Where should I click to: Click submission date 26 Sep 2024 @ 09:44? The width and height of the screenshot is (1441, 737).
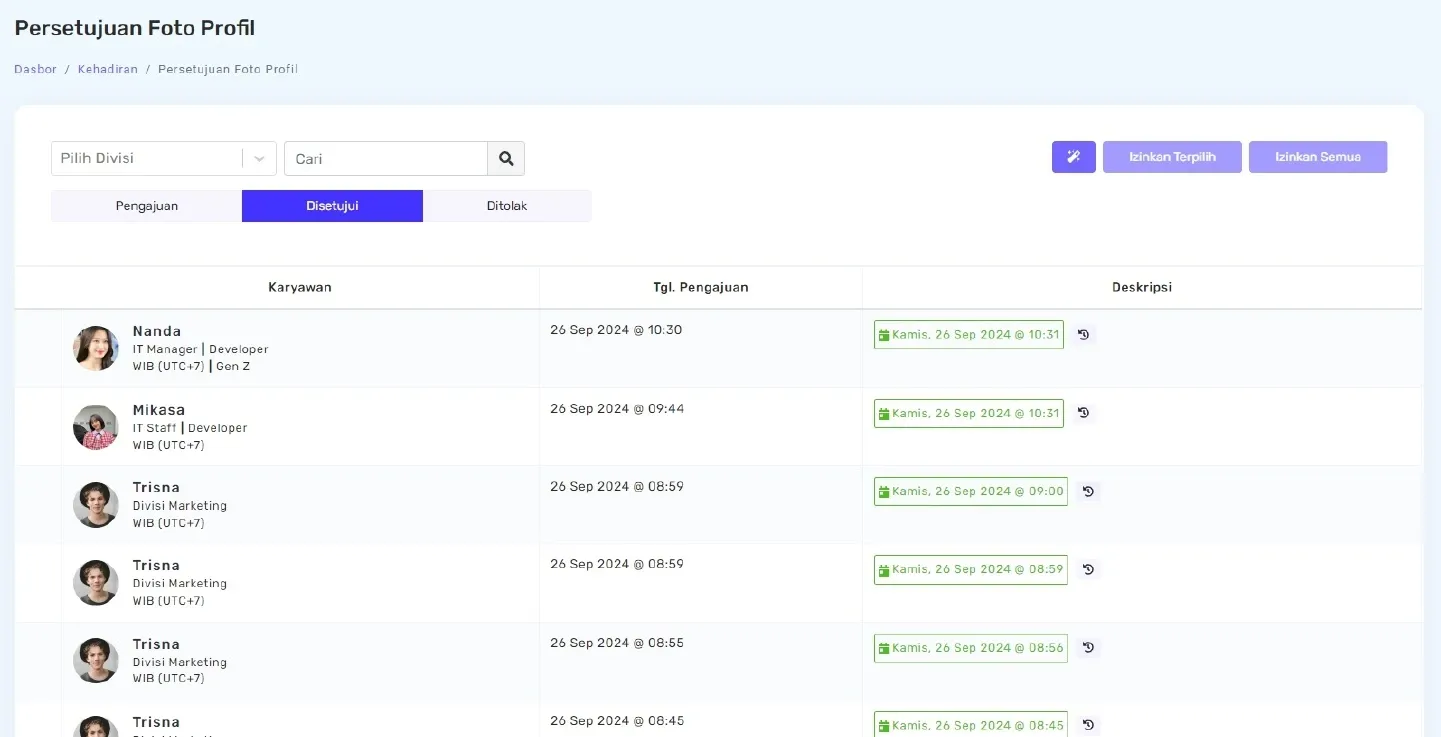coord(617,408)
